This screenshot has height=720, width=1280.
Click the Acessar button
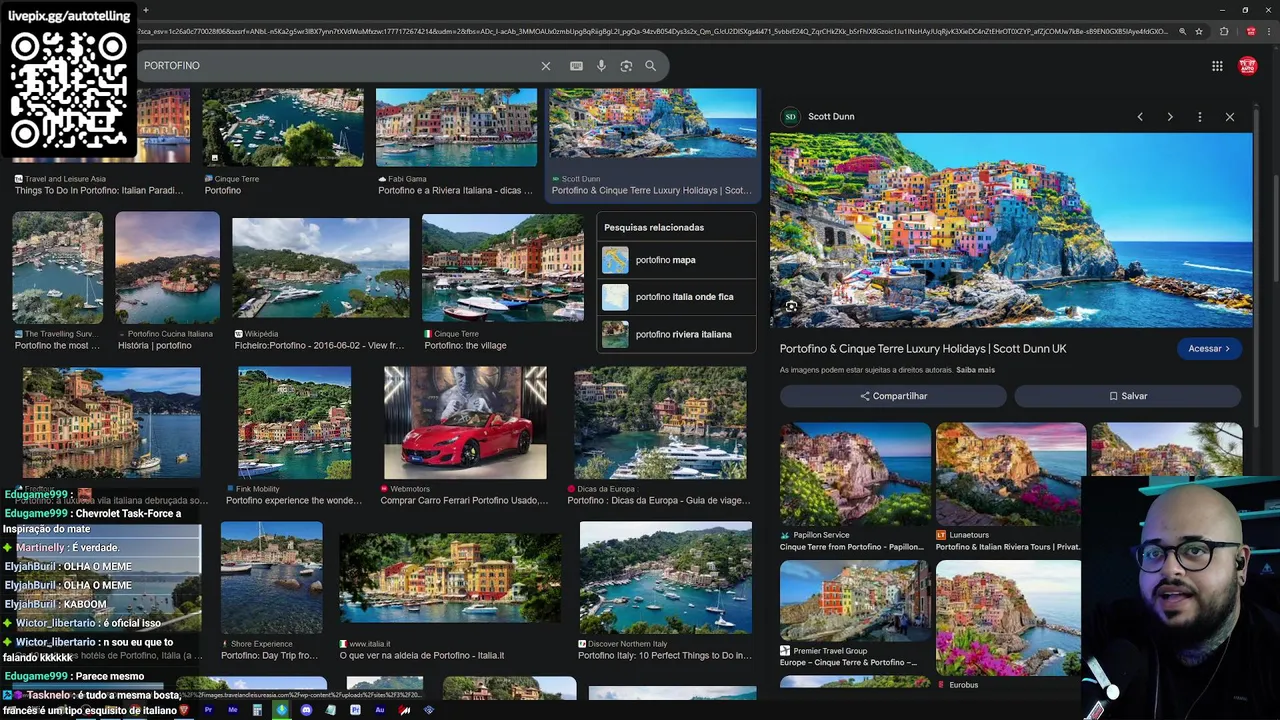[1209, 349]
